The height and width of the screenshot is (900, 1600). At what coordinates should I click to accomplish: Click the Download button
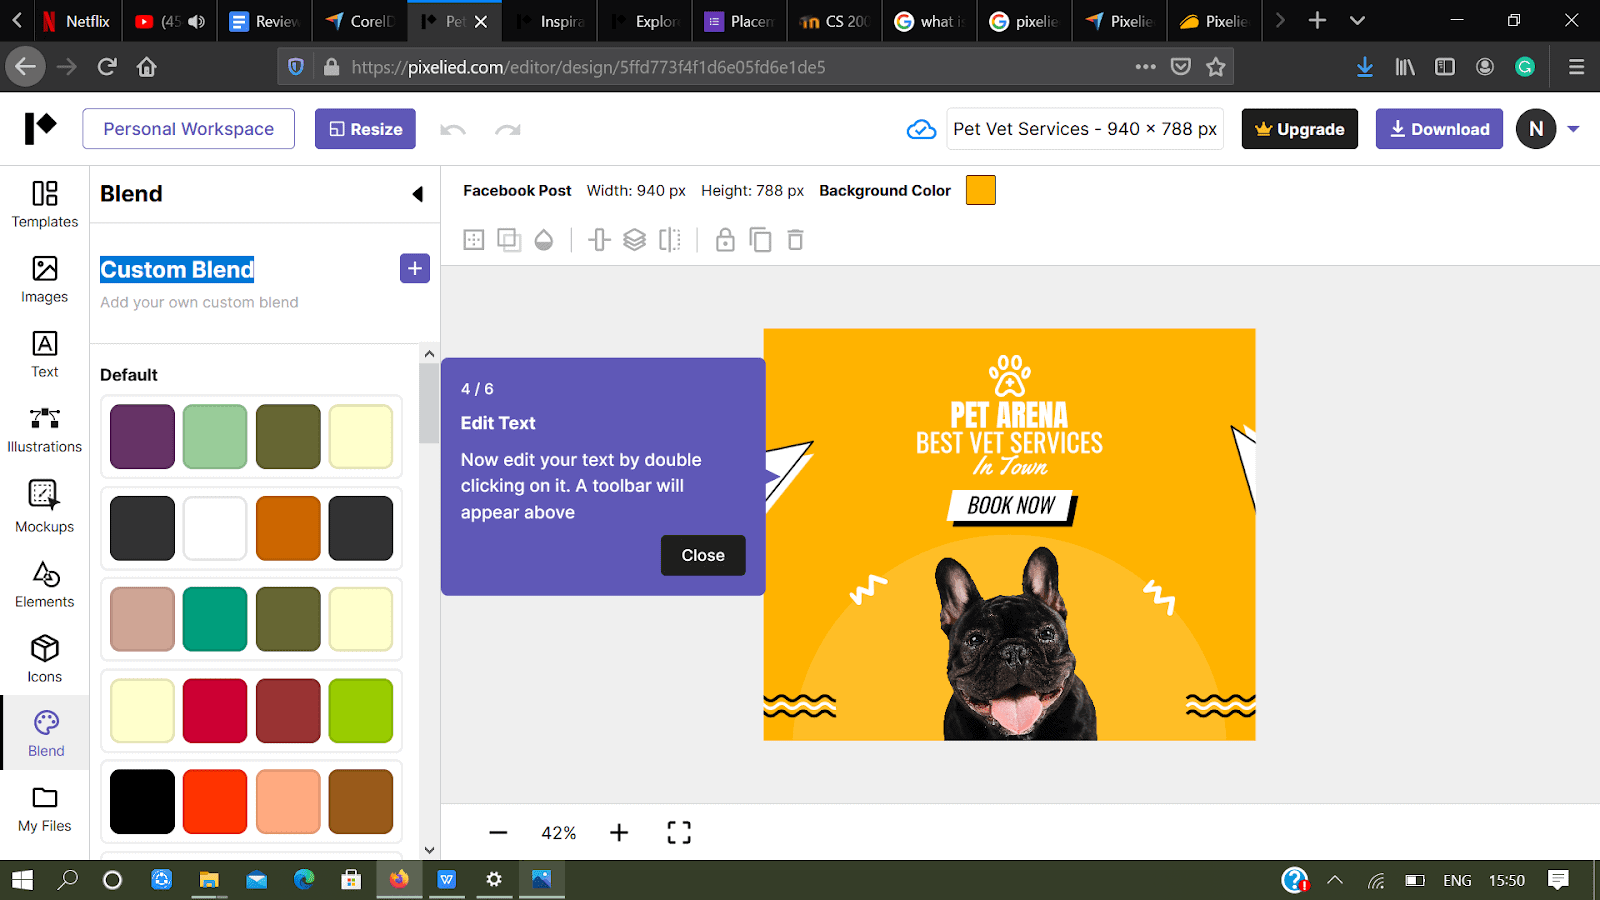tap(1439, 129)
